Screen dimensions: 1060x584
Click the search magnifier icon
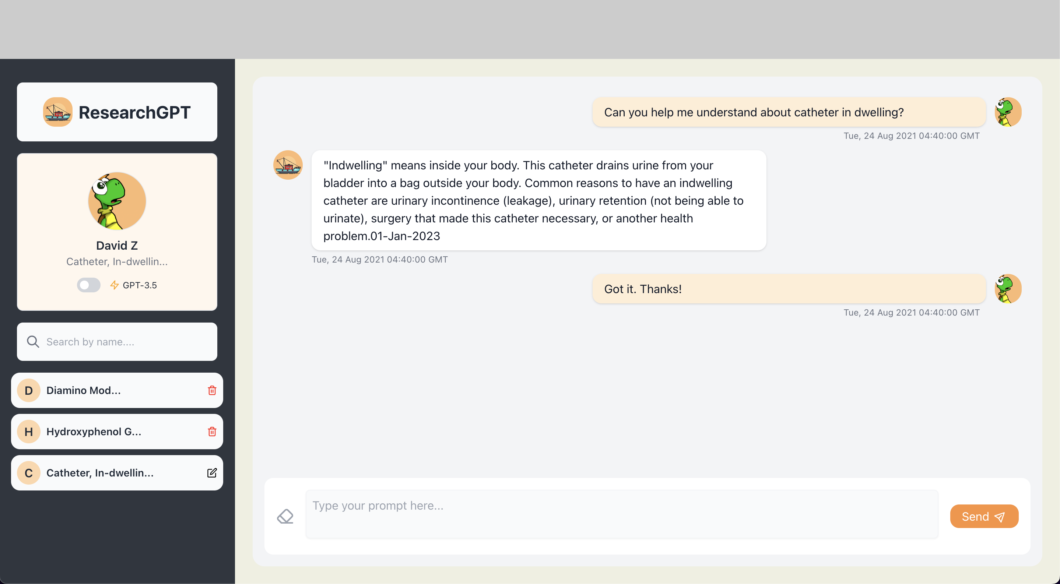(x=32, y=341)
